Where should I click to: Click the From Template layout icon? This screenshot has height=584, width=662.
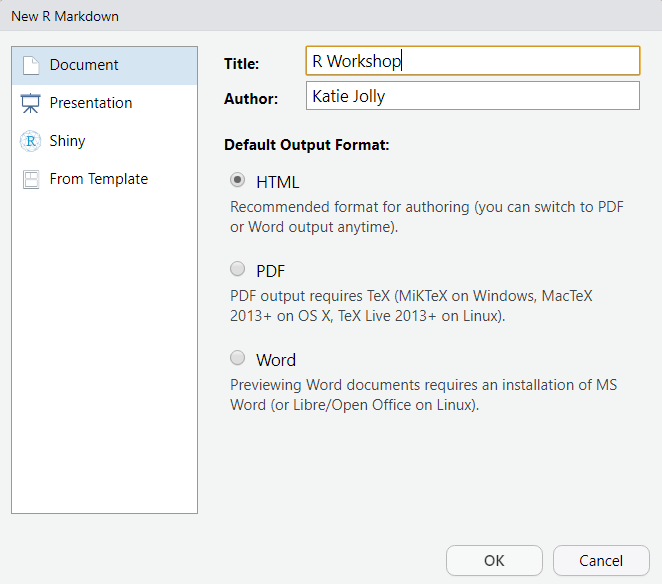31,179
